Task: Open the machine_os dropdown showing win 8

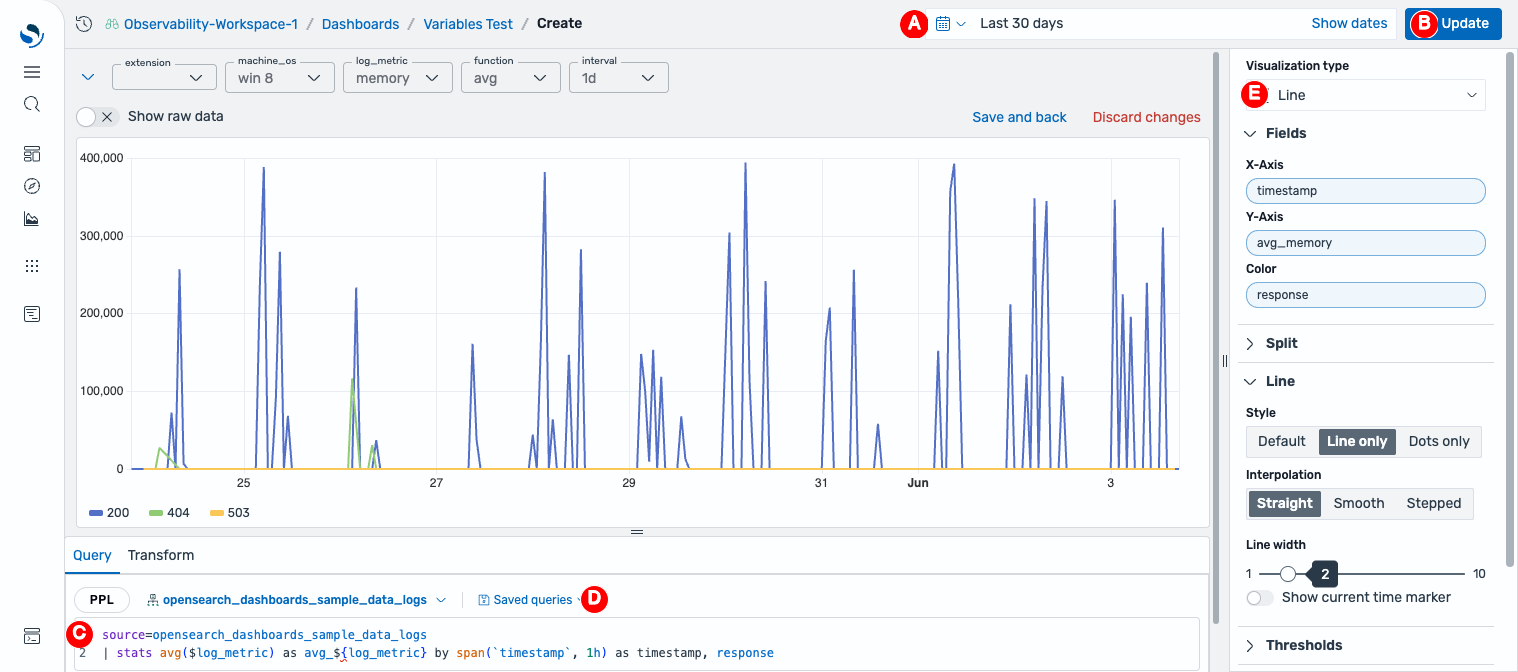Action: tap(280, 77)
